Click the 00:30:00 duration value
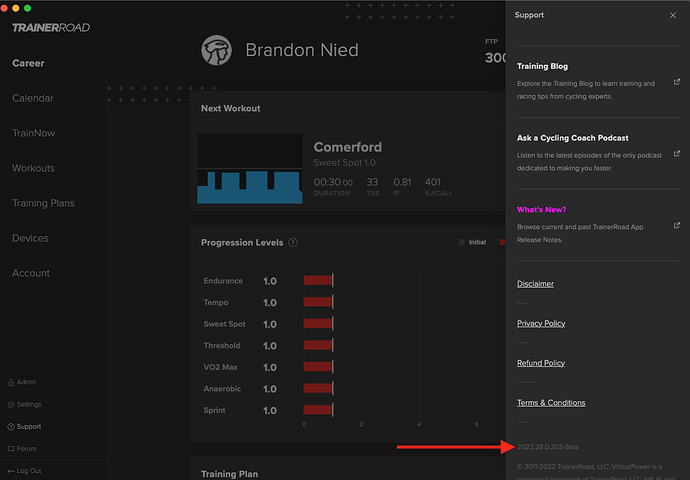The width and height of the screenshot is (690, 480). [333, 182]
